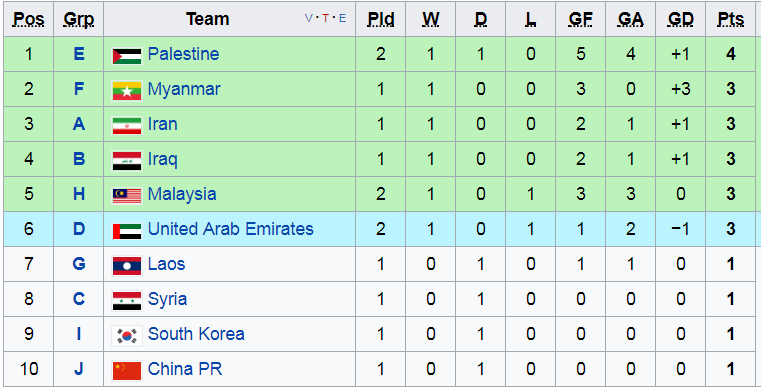The image size is (761, 391).
Task: Open the Laos team link
Action: click(166, 264)
